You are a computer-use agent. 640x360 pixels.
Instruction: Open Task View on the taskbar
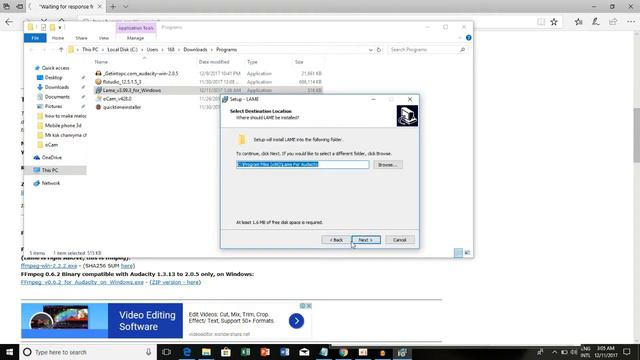click(166, 352)
